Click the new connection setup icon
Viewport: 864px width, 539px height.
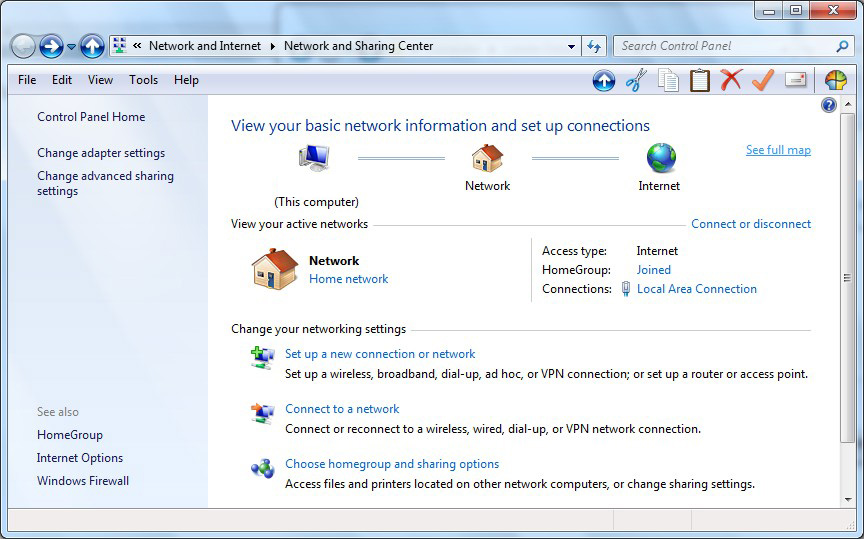[262, 358]
